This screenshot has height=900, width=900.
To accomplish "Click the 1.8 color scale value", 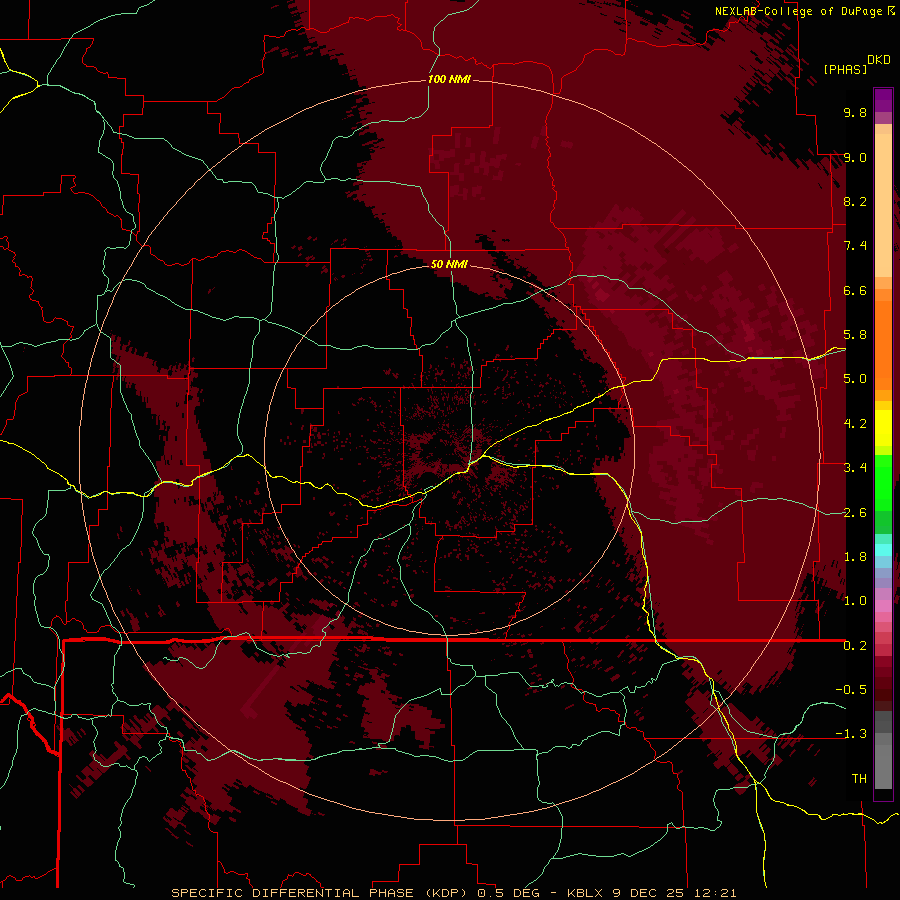I will click(855, 557).
